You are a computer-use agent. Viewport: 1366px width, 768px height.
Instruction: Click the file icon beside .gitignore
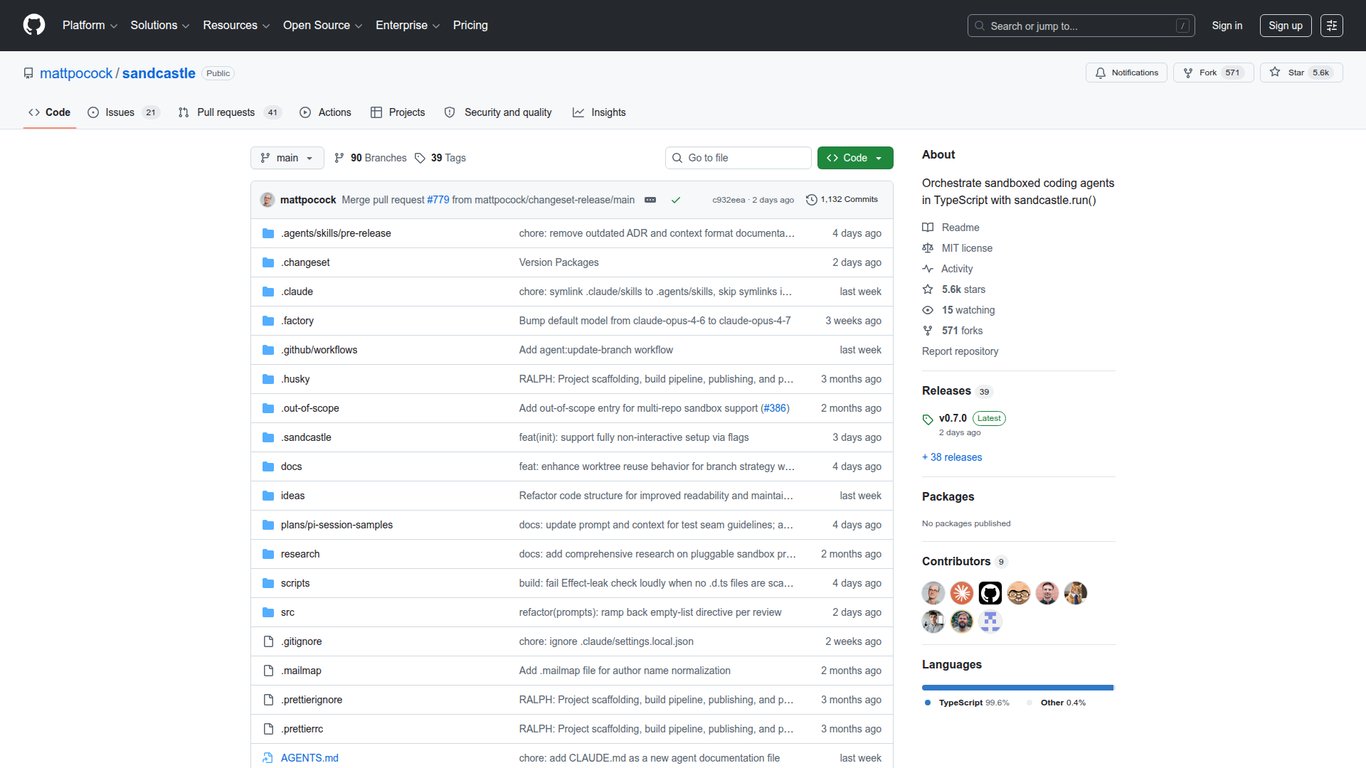[268, 641]
